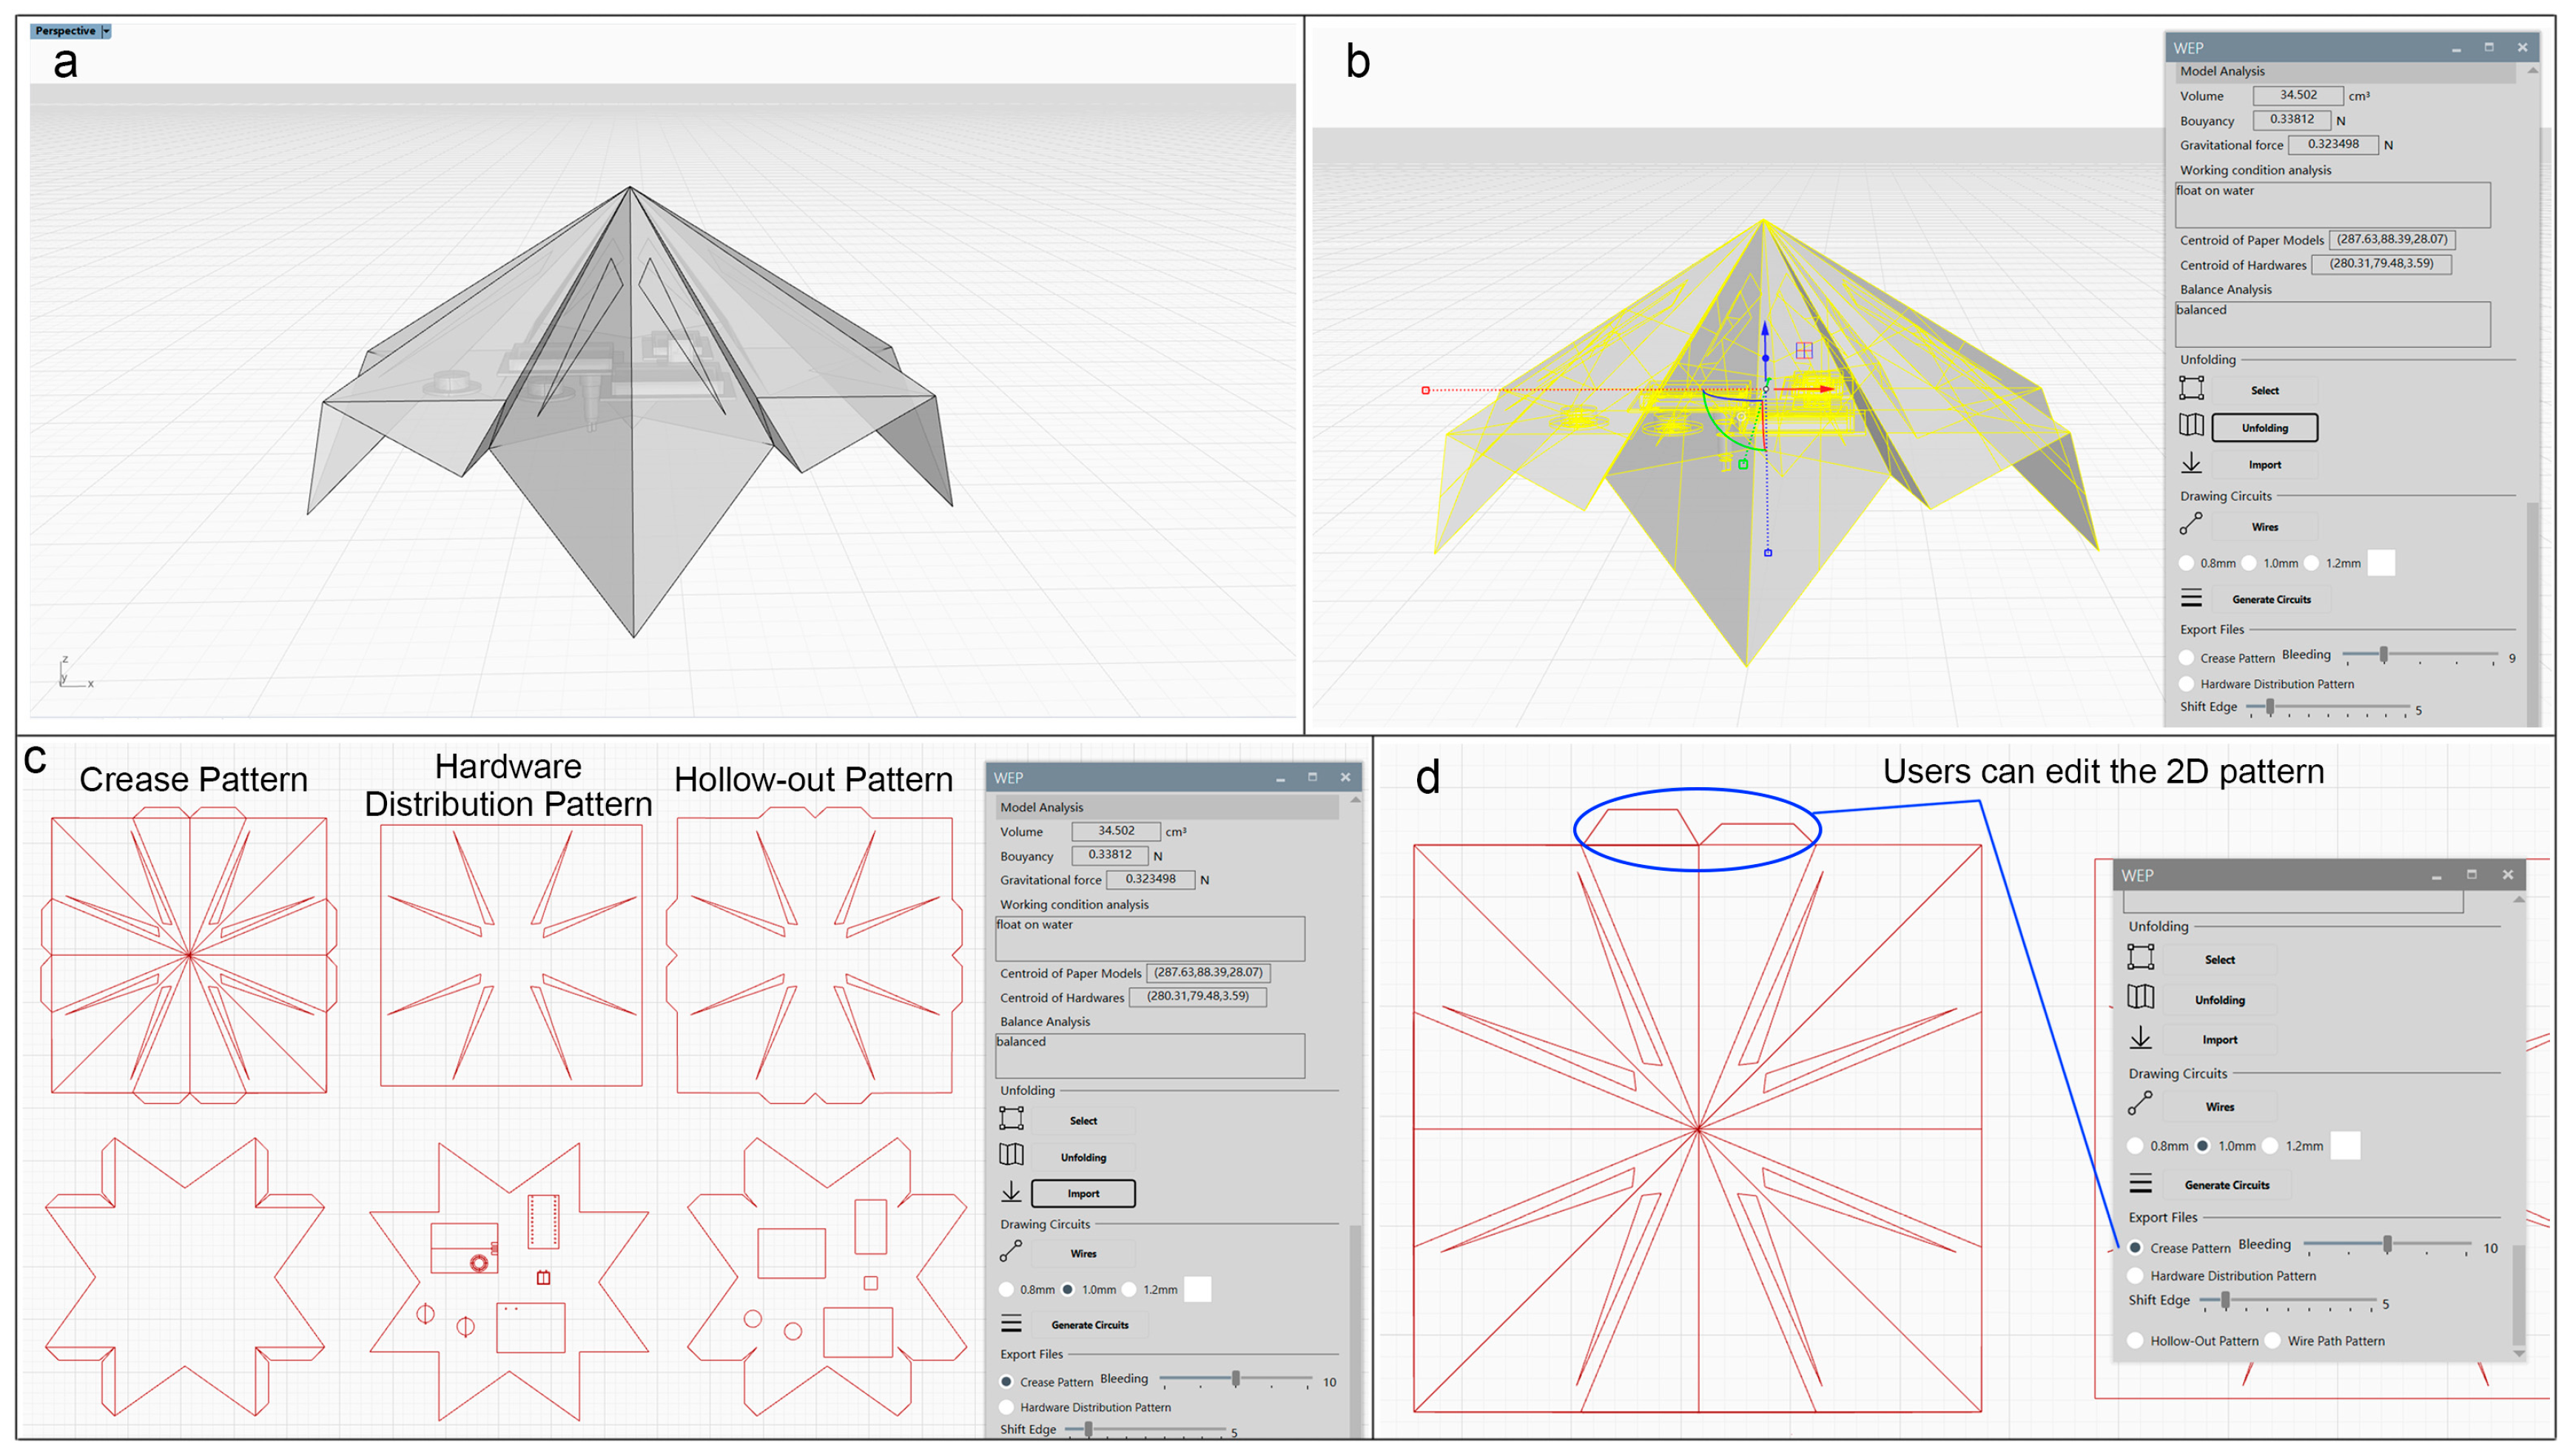Click the Generate Circuits lines icon in panel c

(1011, 1324)
